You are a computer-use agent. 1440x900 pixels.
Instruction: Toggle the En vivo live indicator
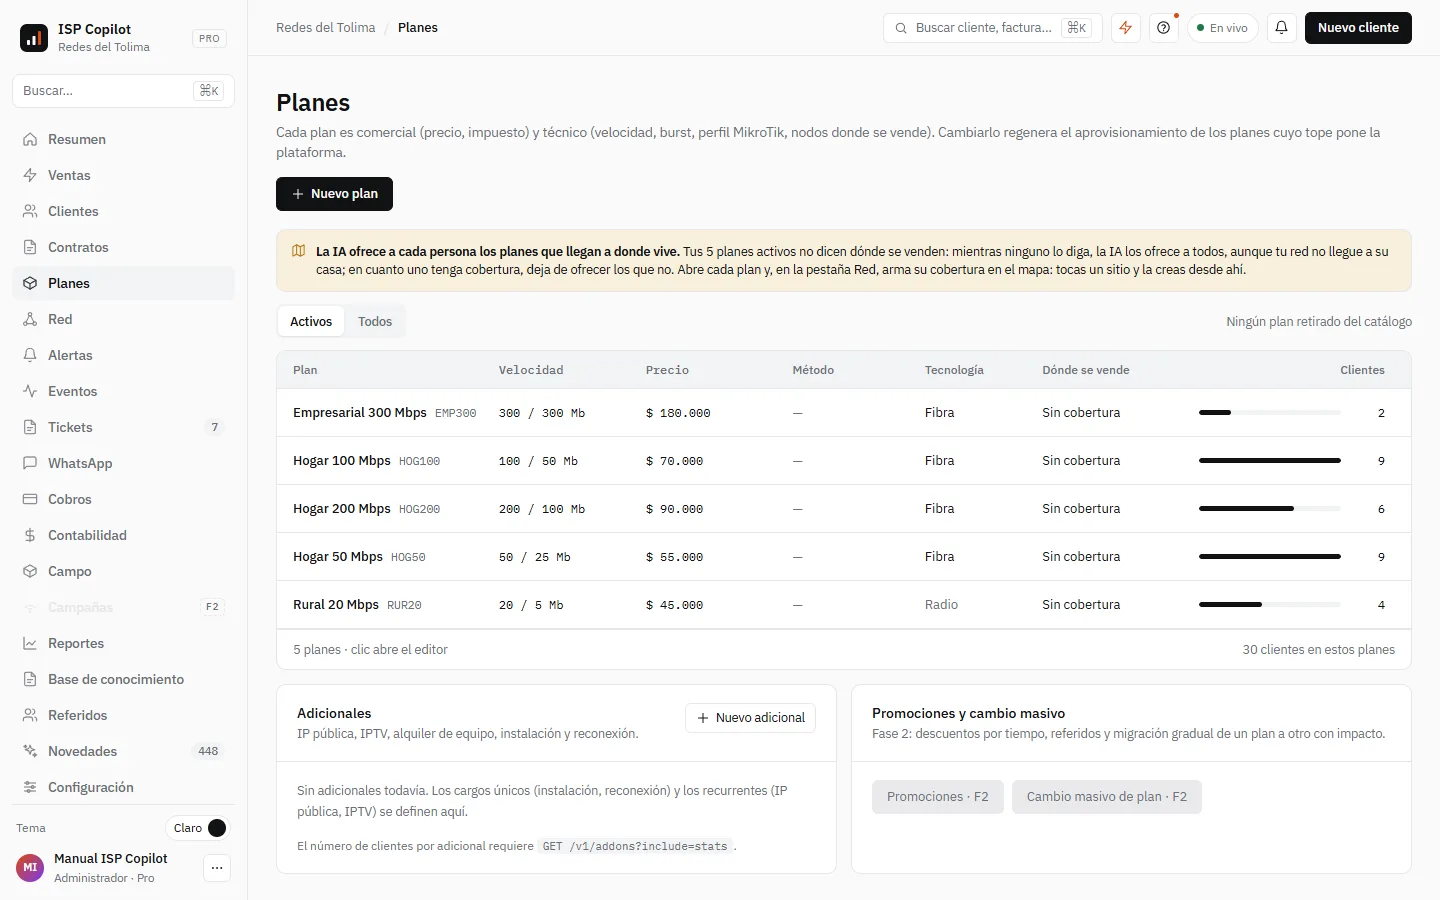coord(1223,28)
